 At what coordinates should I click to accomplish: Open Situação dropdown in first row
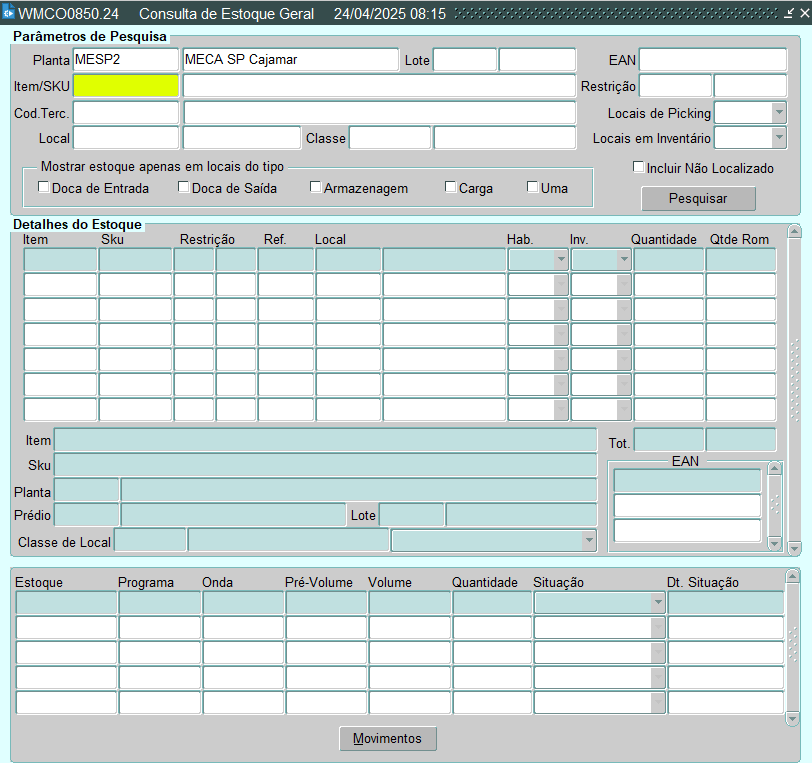[x=657, y=603]
